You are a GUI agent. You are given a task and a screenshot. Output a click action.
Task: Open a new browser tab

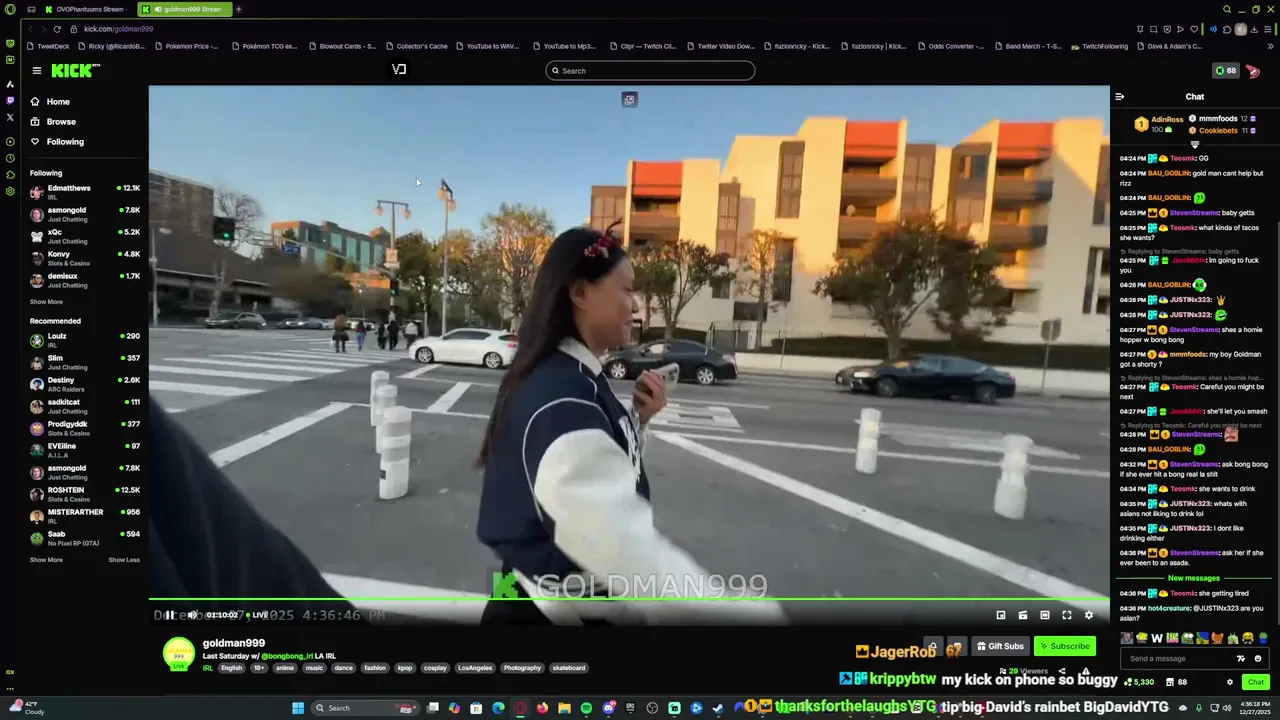click(239, 9)
